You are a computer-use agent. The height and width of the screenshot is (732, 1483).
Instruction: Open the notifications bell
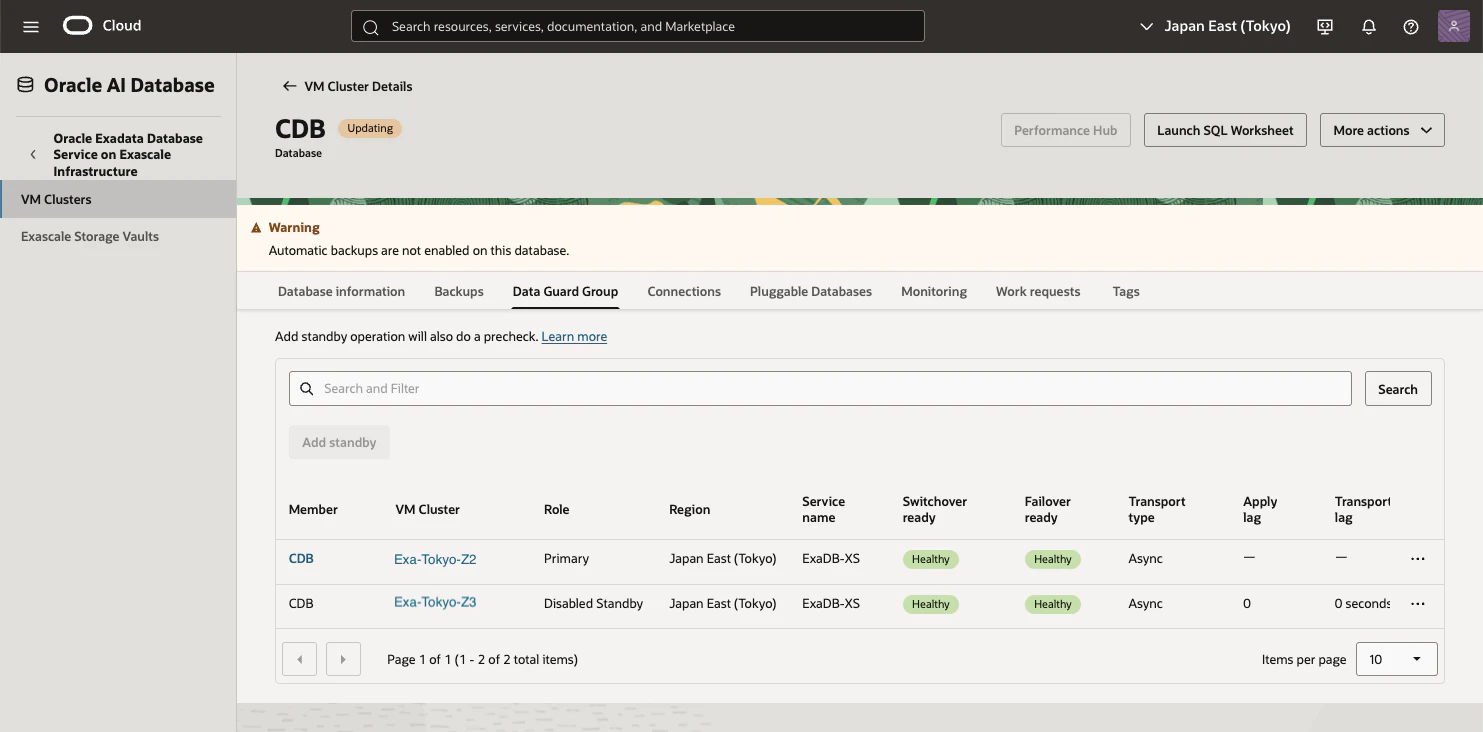[1369, 27]
